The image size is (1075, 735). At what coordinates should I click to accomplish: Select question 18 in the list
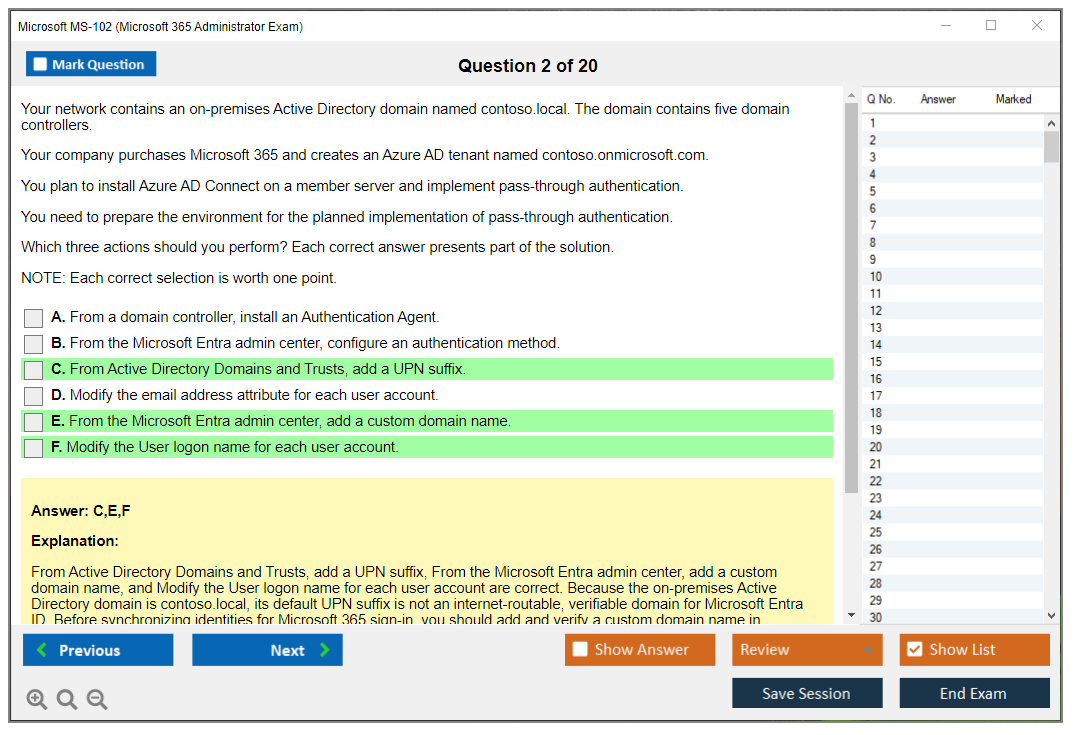click(x=953, y=413)
